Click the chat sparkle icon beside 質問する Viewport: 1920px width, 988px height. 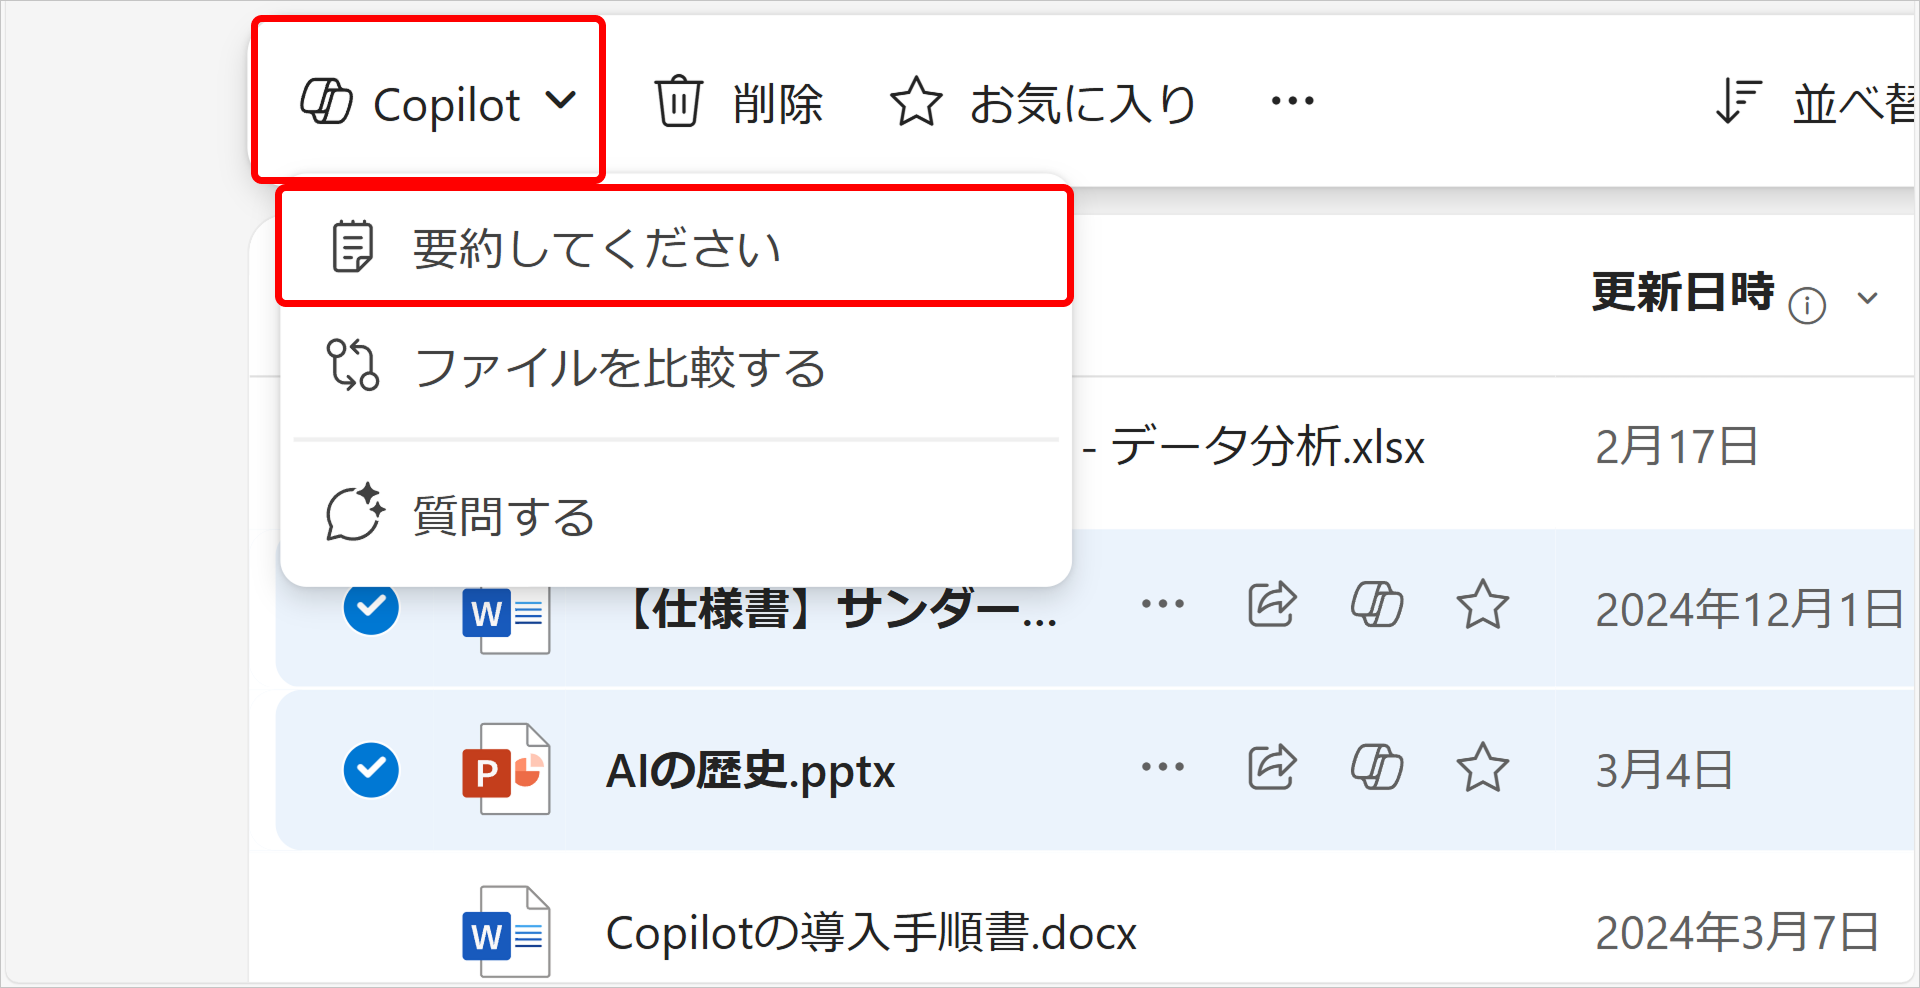tap(355, 512)
